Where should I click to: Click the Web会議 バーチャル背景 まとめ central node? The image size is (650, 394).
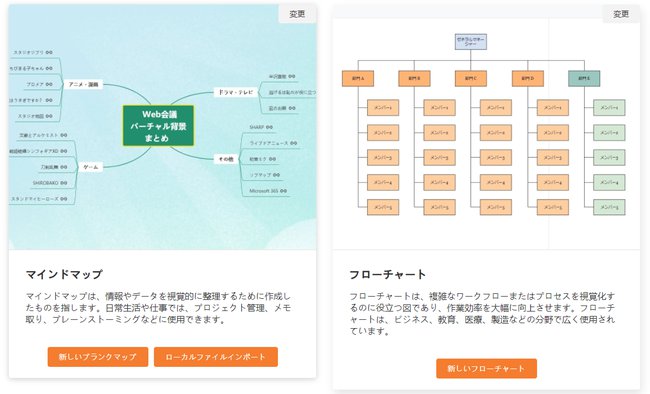(158, 126)
